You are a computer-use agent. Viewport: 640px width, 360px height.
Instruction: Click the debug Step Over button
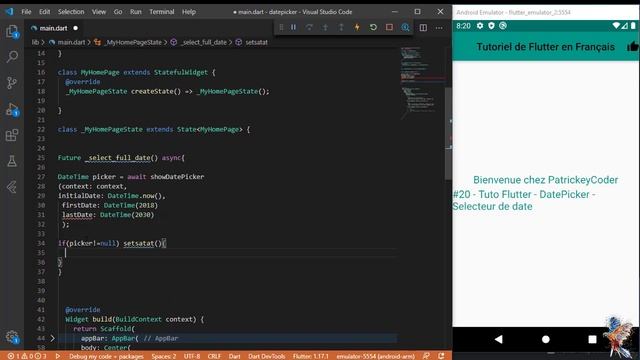tap(309, 27)
